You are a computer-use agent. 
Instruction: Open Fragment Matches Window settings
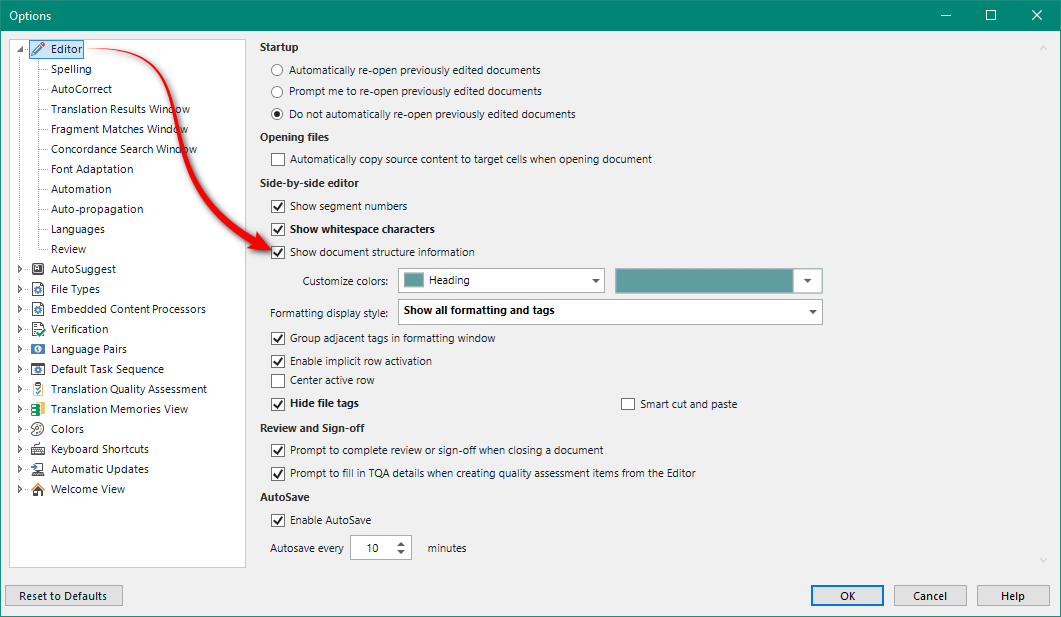tap(119, 129)
